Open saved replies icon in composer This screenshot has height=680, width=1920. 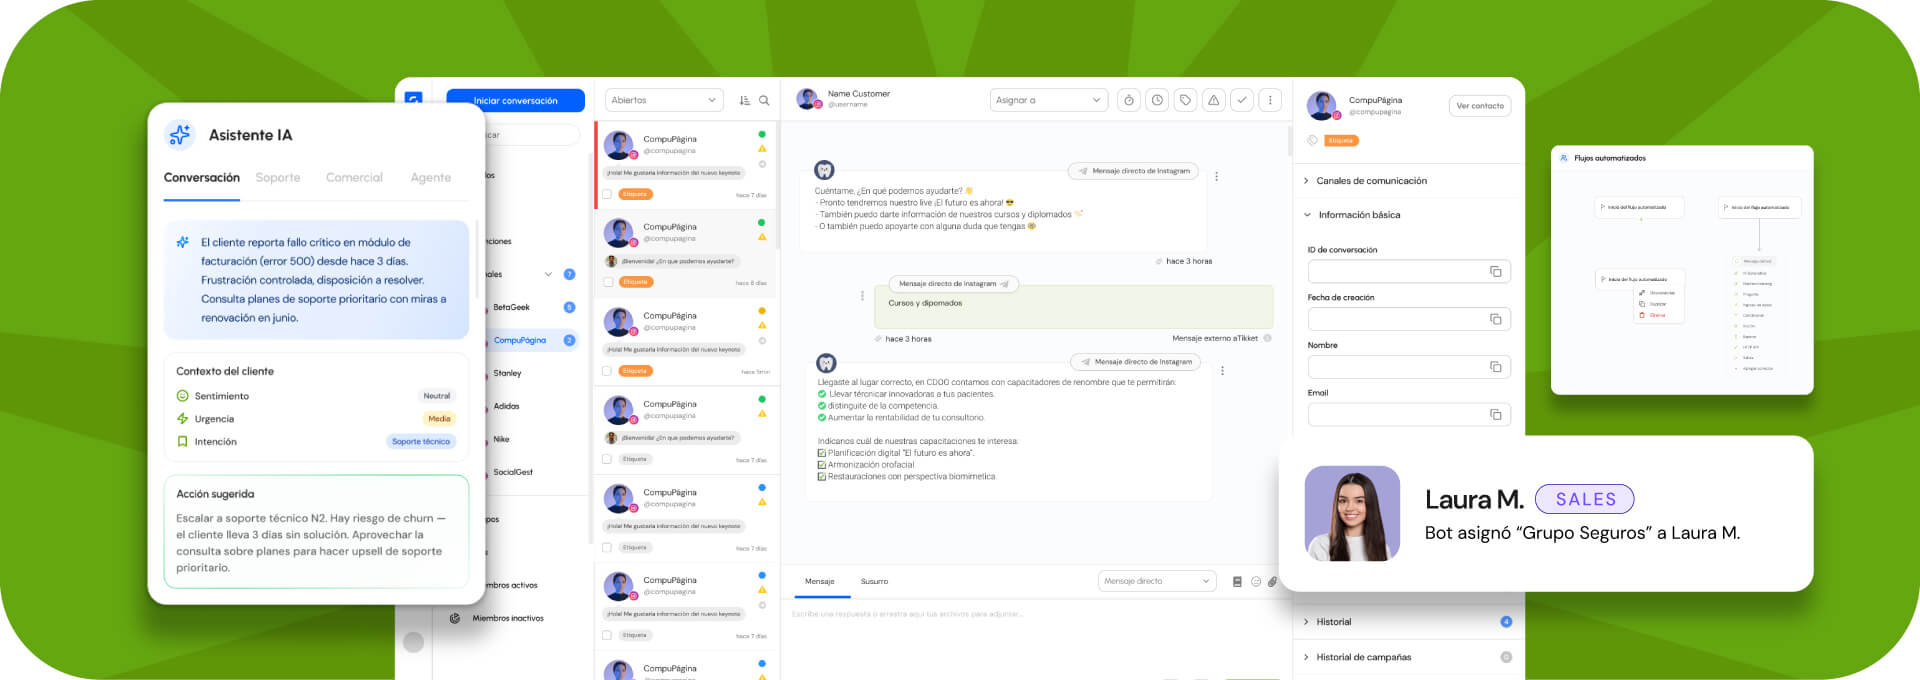tap(1237, 581)
